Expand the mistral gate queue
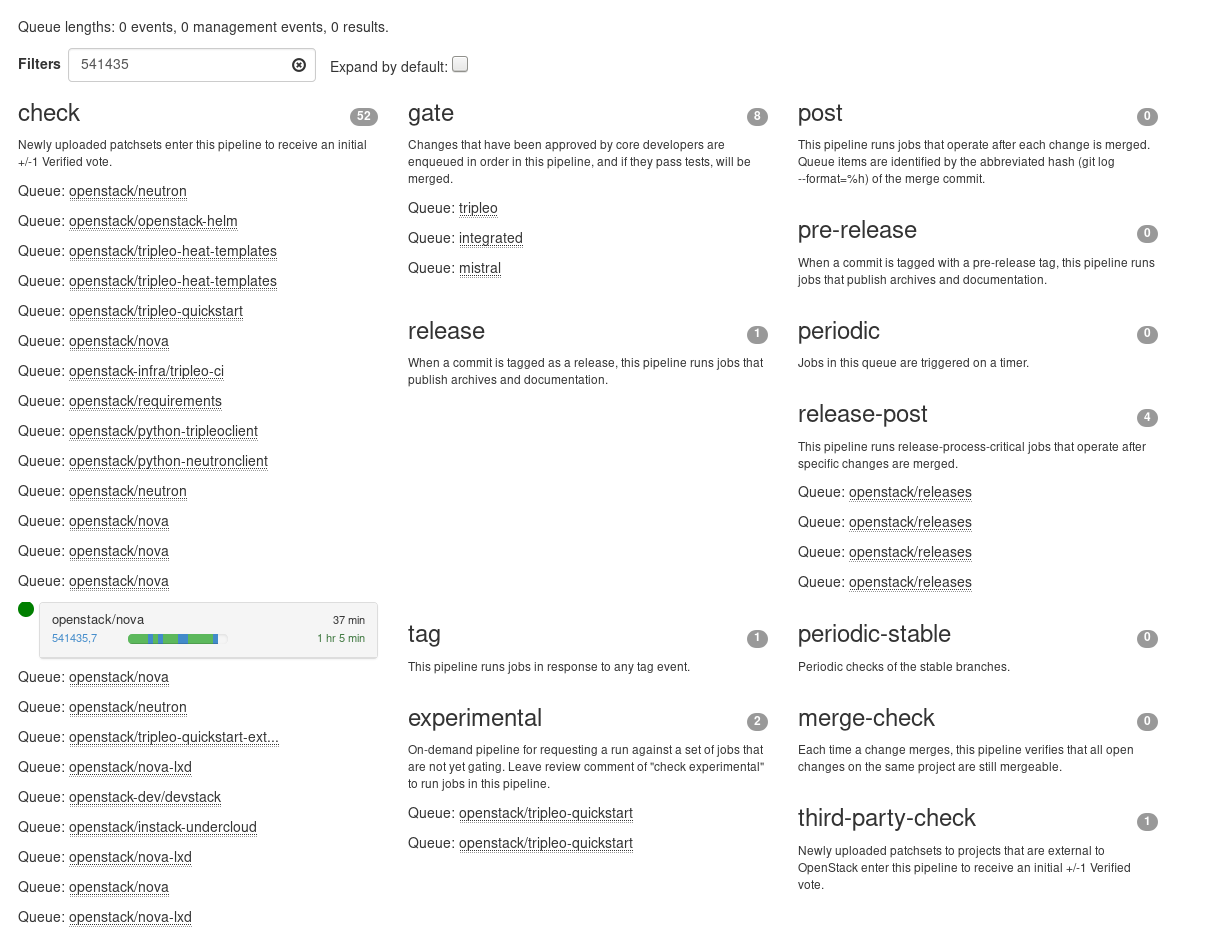 [480, 268]
